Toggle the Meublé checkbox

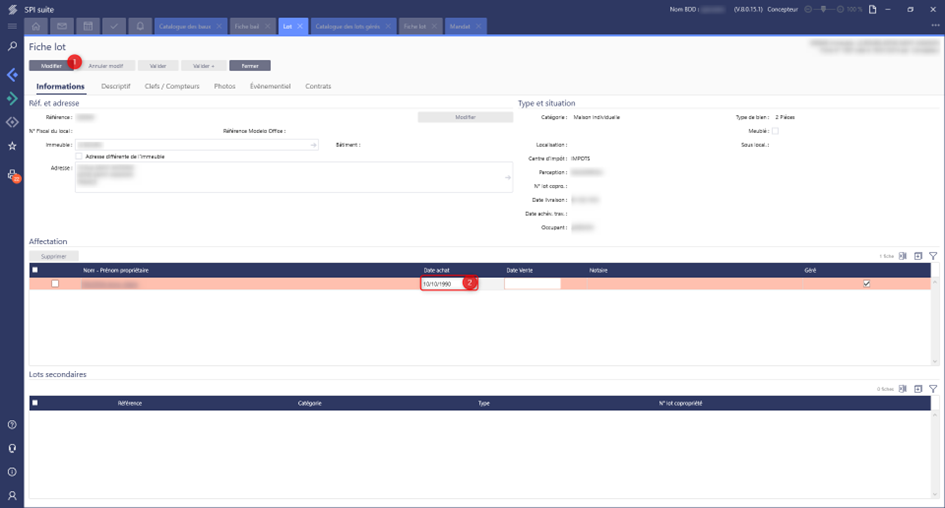(x=775, y=131)
